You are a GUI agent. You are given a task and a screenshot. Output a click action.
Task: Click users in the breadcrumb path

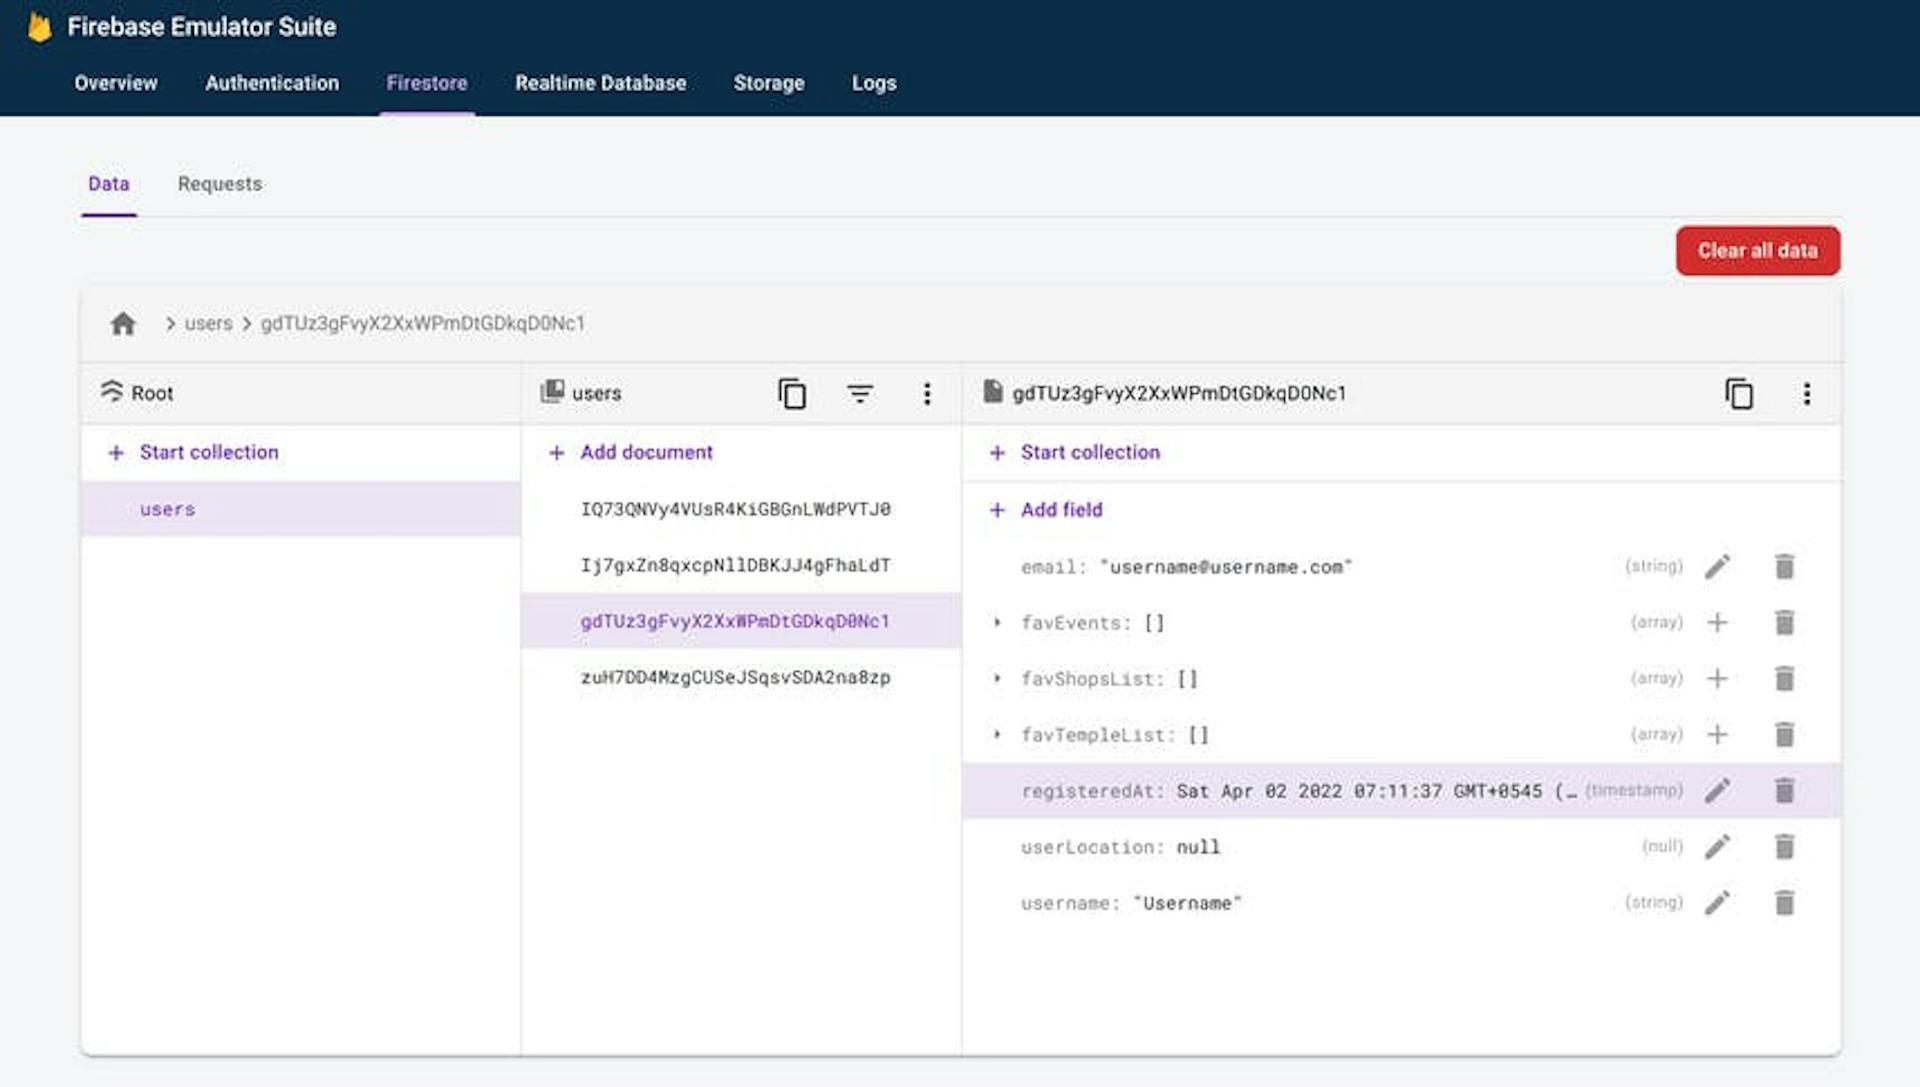click(x=208, y=324)
